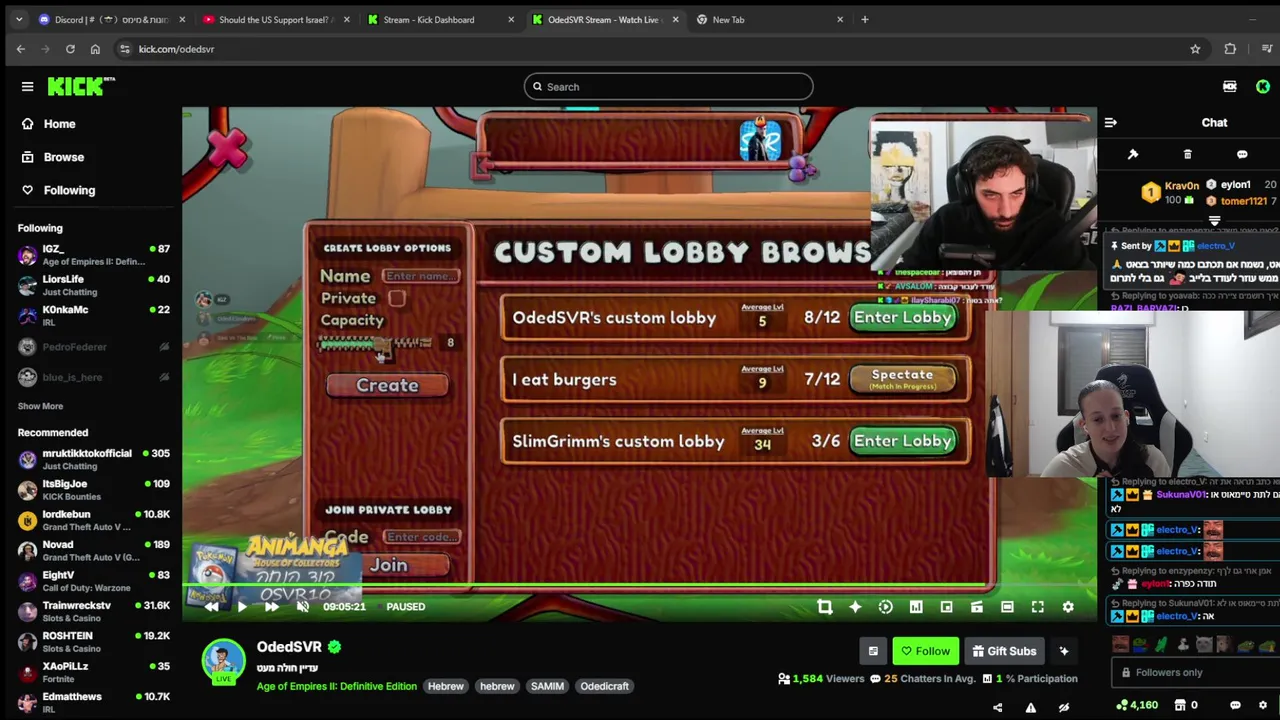Click the share icon below viewers count
Viewport: 1280px width, 720px height.
998,707
